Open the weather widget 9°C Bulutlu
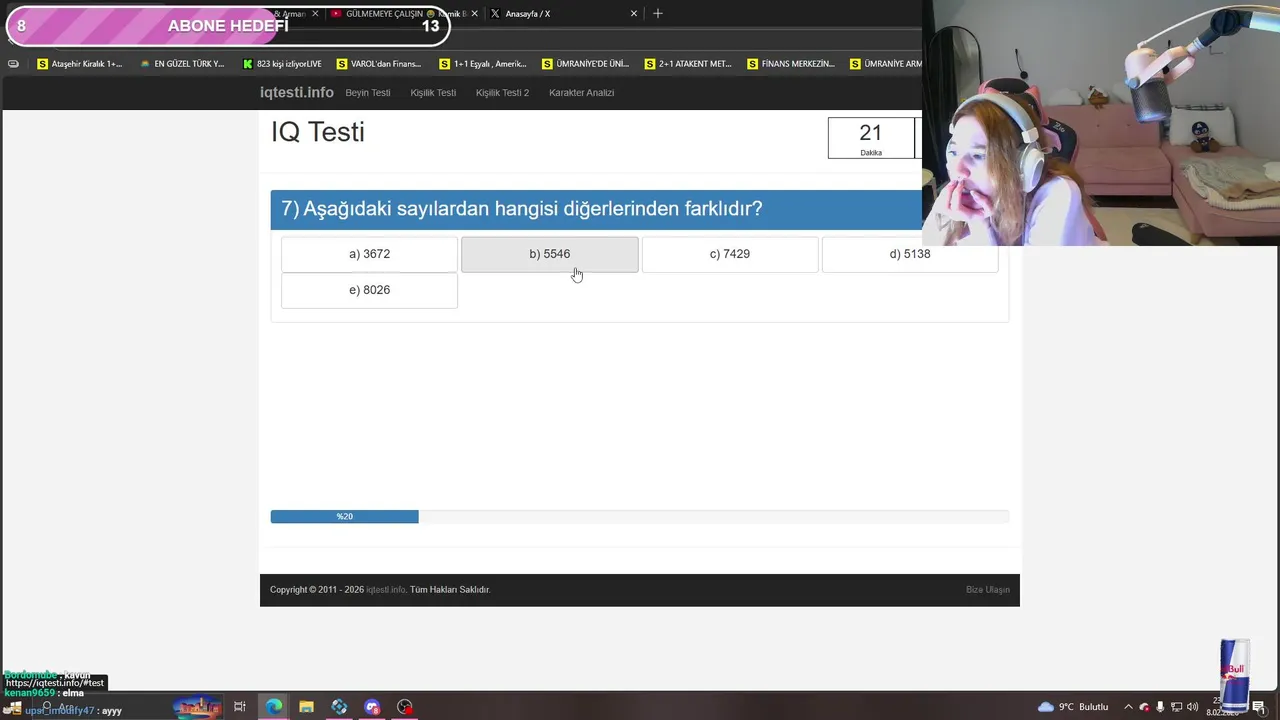The image size is (1280, 720). (x=1073, y=707)
